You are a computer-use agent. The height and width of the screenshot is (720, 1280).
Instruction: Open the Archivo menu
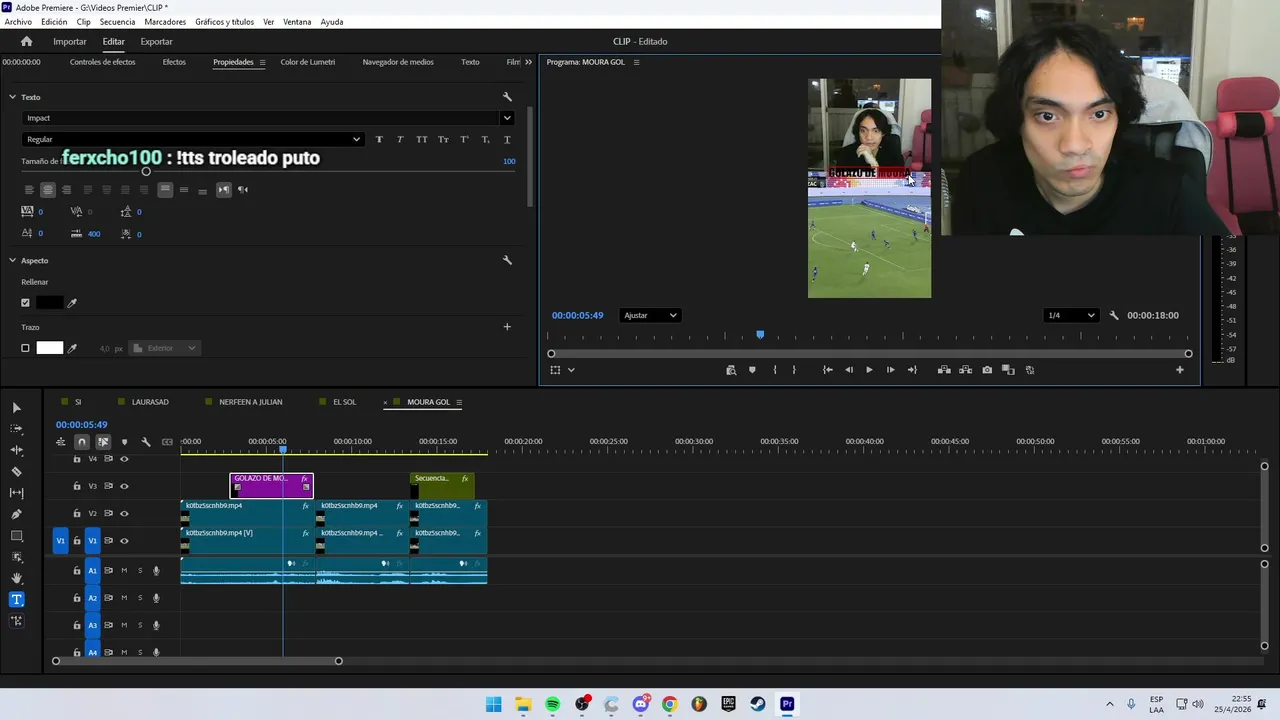pos(18,22)
